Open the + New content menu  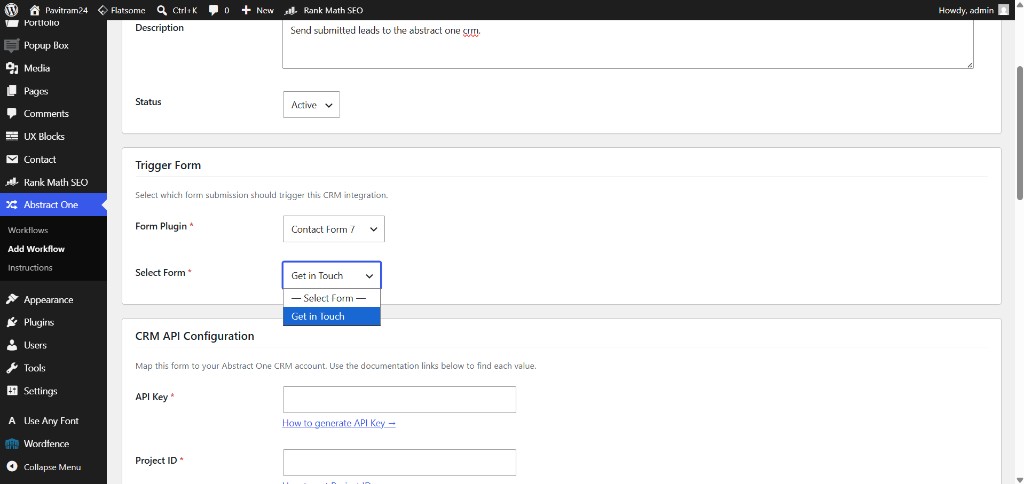257,10
